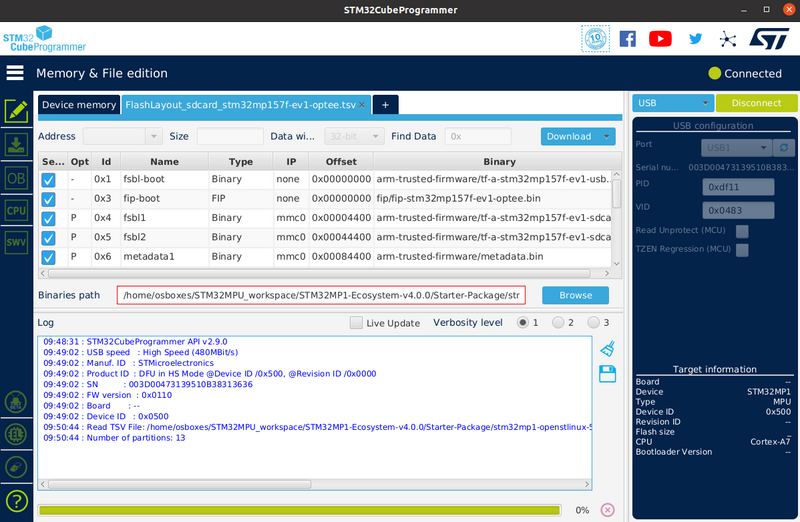Click the Find Data field
This screenshot has width=800, height=522.
tap(478, 136)
